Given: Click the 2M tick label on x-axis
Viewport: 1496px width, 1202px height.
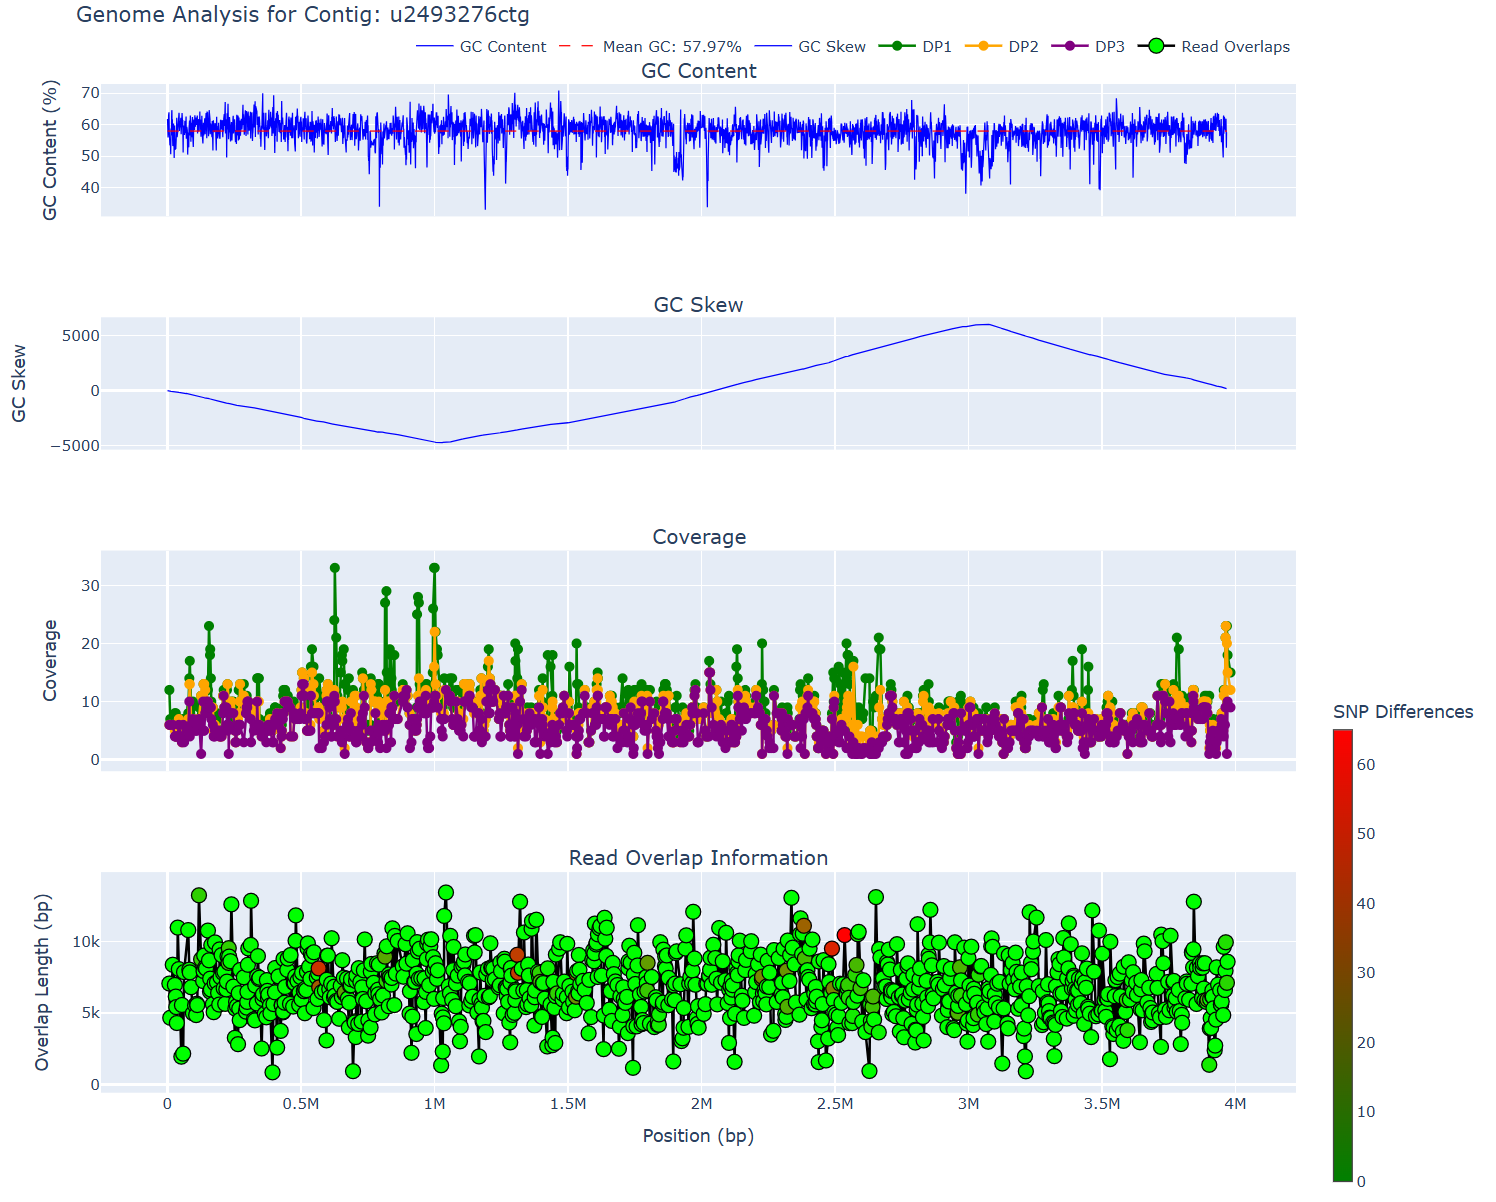Looking at the screenshot, I should (701, 1104).
